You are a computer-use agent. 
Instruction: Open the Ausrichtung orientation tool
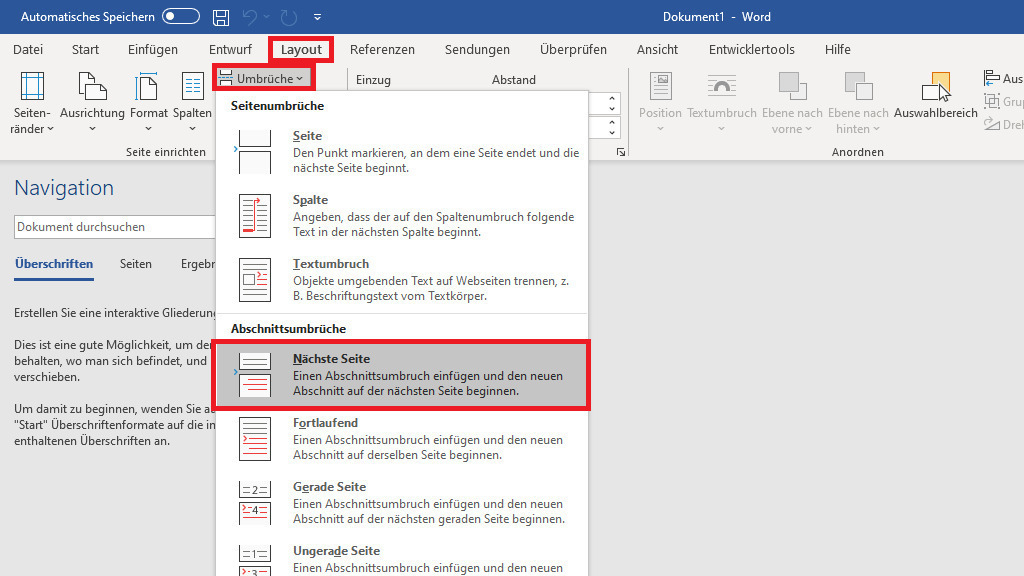pyautogui.click(x=91, y=104)
